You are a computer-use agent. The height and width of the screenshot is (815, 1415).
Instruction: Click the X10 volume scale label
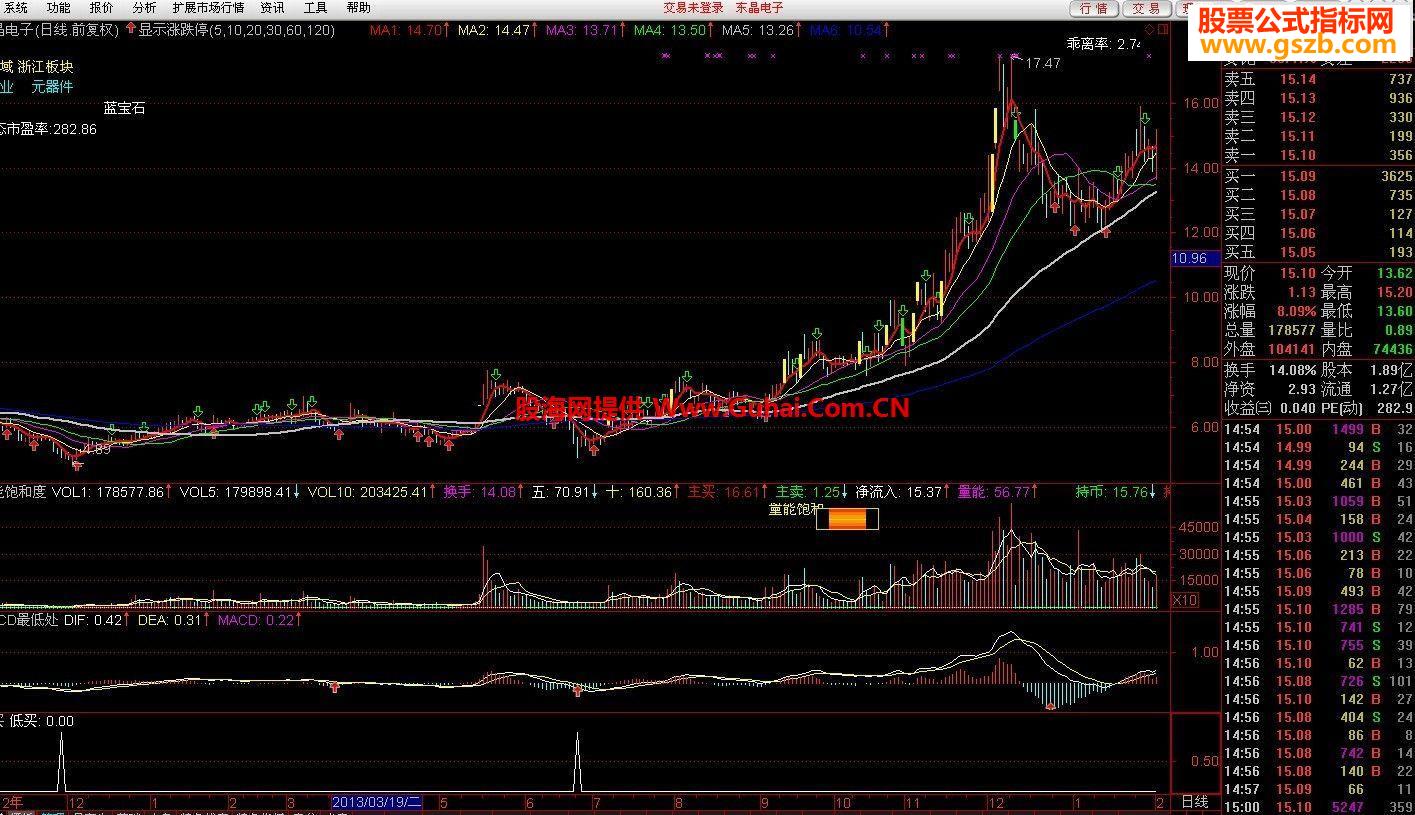pyautogui.click(x=1185, y=600)
